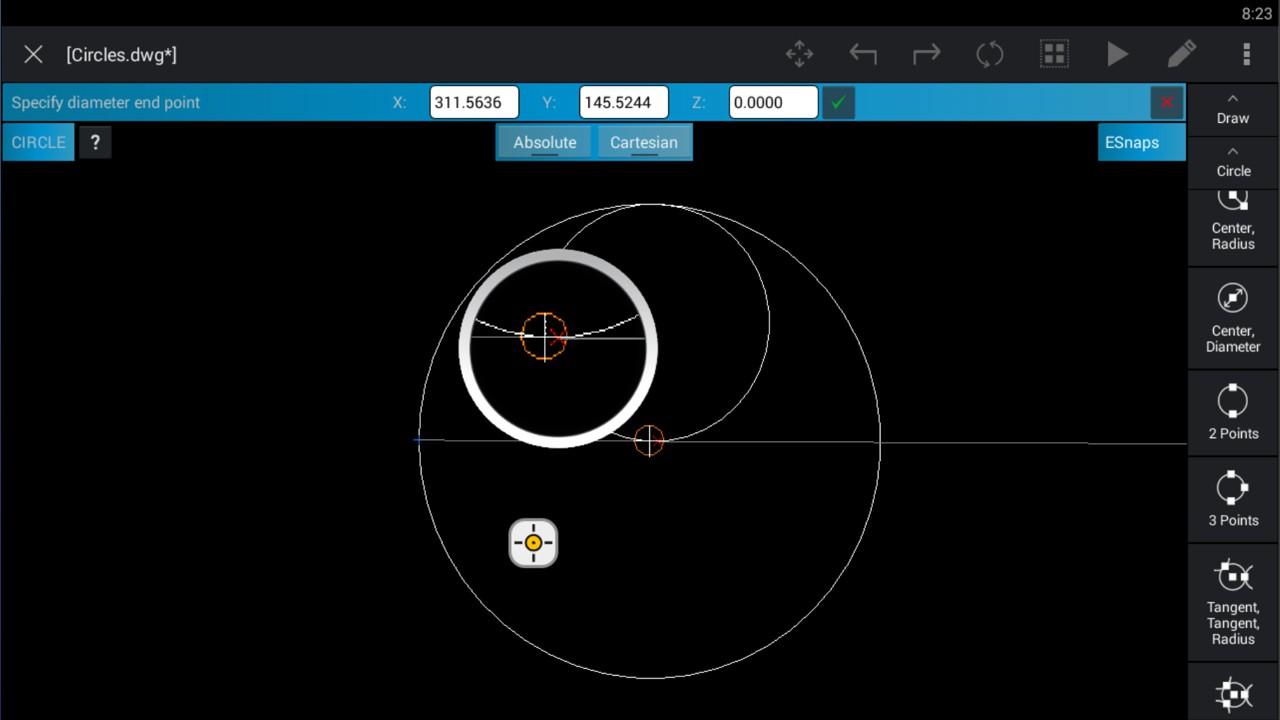Activate the pan/move arrows tool
Image resolution: width=1280 pixels, height=720 pixels.
point(800,54)
